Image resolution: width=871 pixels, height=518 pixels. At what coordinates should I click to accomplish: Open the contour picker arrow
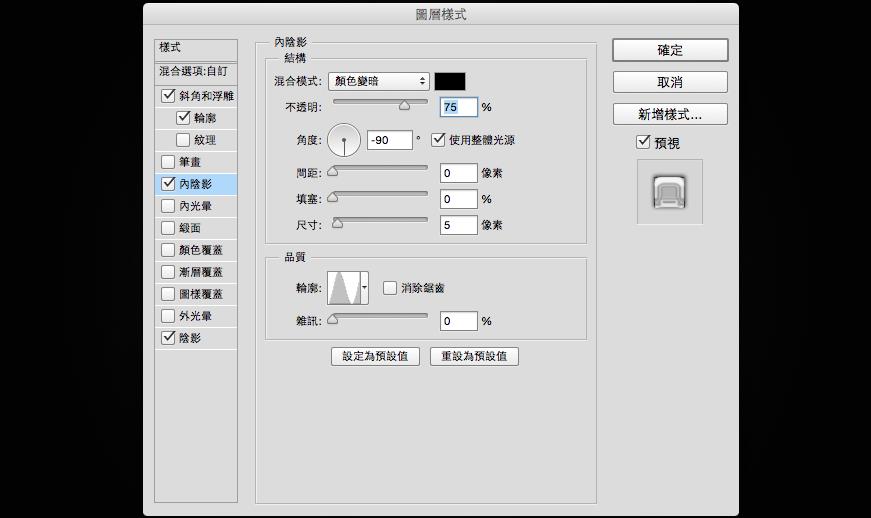(x=364, y=288)
